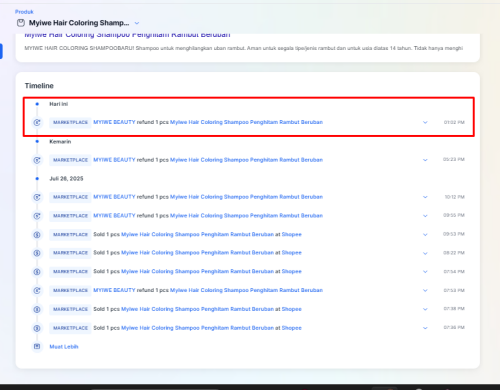
Task: Click the Timeline section heading
Action: click(39, 86)
